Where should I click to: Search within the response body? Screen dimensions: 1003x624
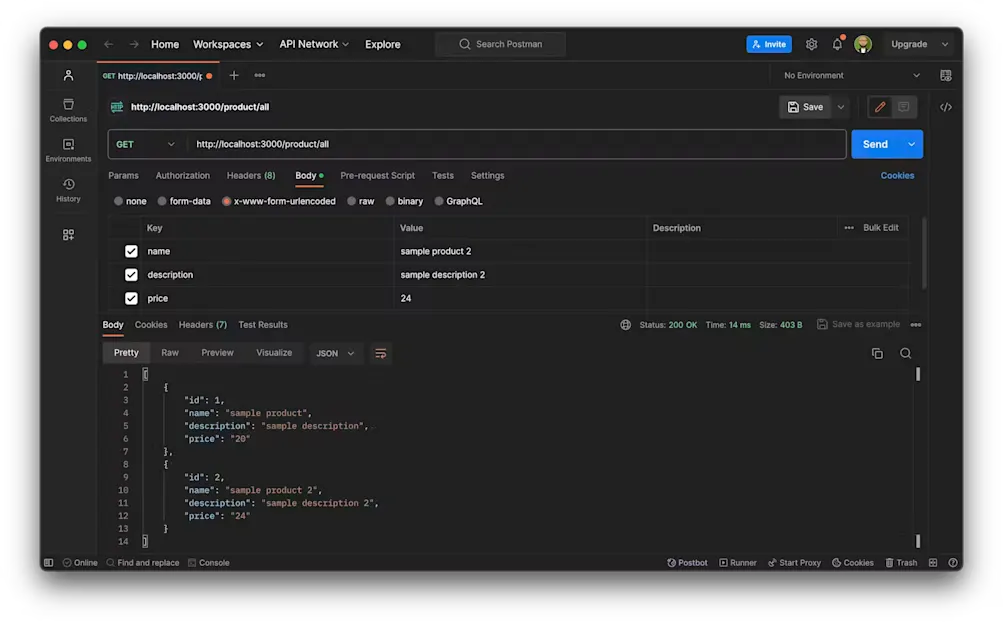pos(905,354)
